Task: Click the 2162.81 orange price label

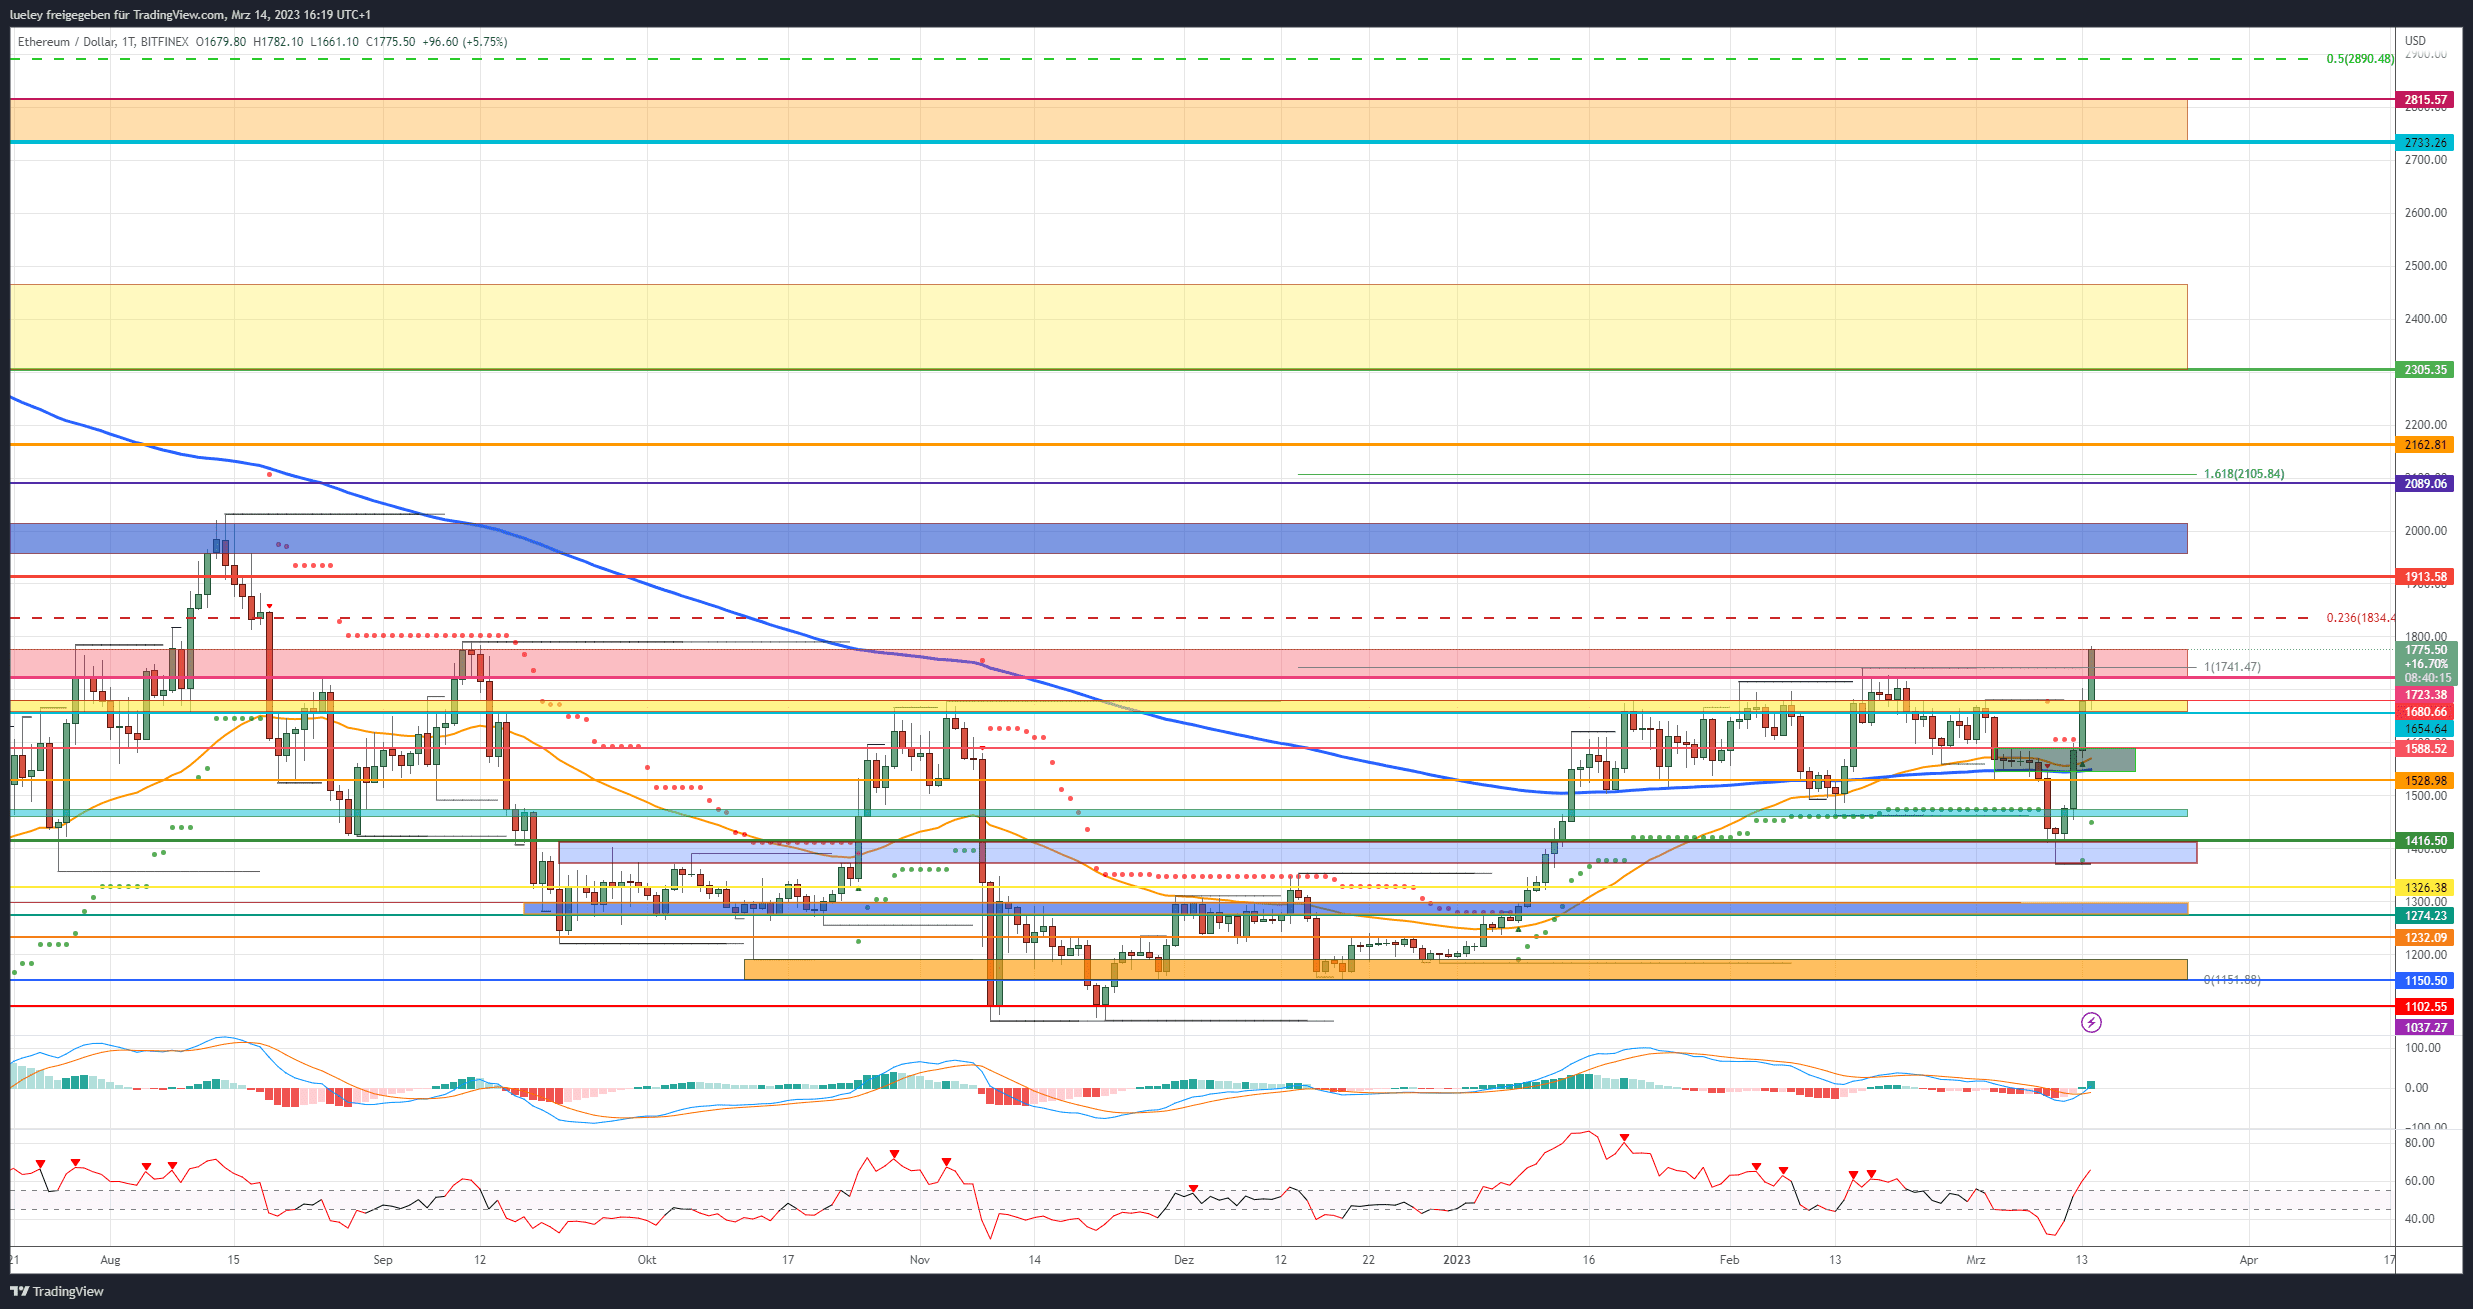Action: 2426,445
